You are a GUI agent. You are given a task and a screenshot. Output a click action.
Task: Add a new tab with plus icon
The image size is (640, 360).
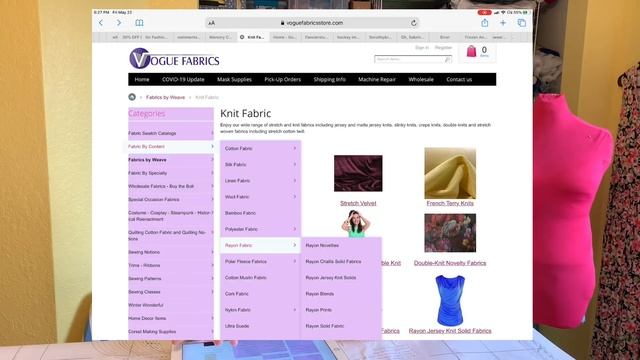503,23
